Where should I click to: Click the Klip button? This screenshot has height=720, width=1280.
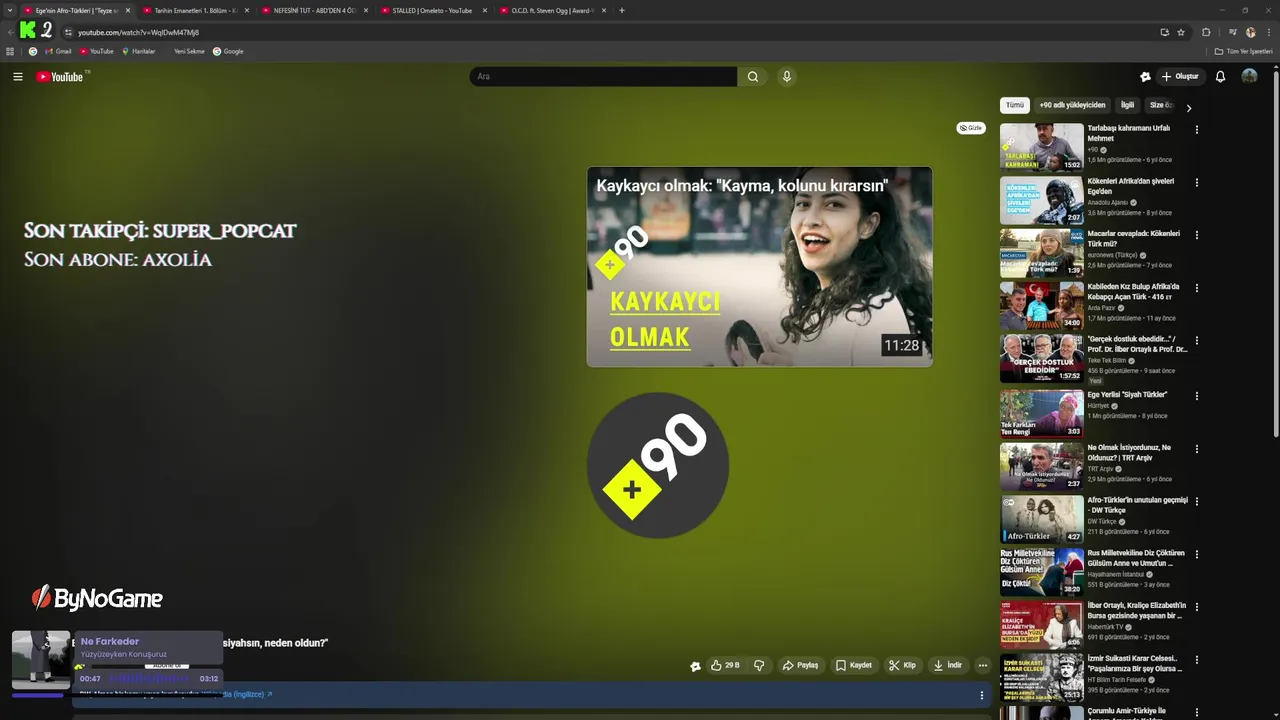click(902, 665)
